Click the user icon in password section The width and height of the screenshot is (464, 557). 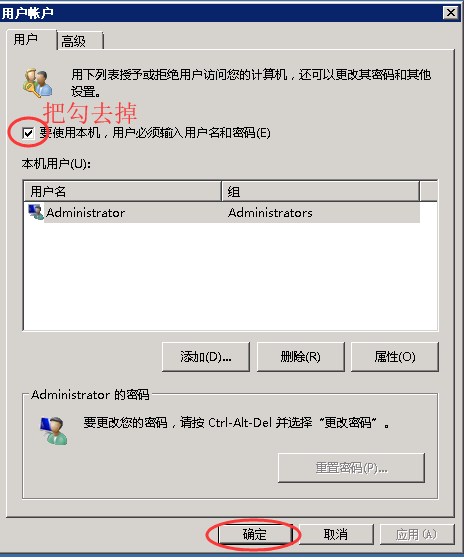click(x=53, y=430)
